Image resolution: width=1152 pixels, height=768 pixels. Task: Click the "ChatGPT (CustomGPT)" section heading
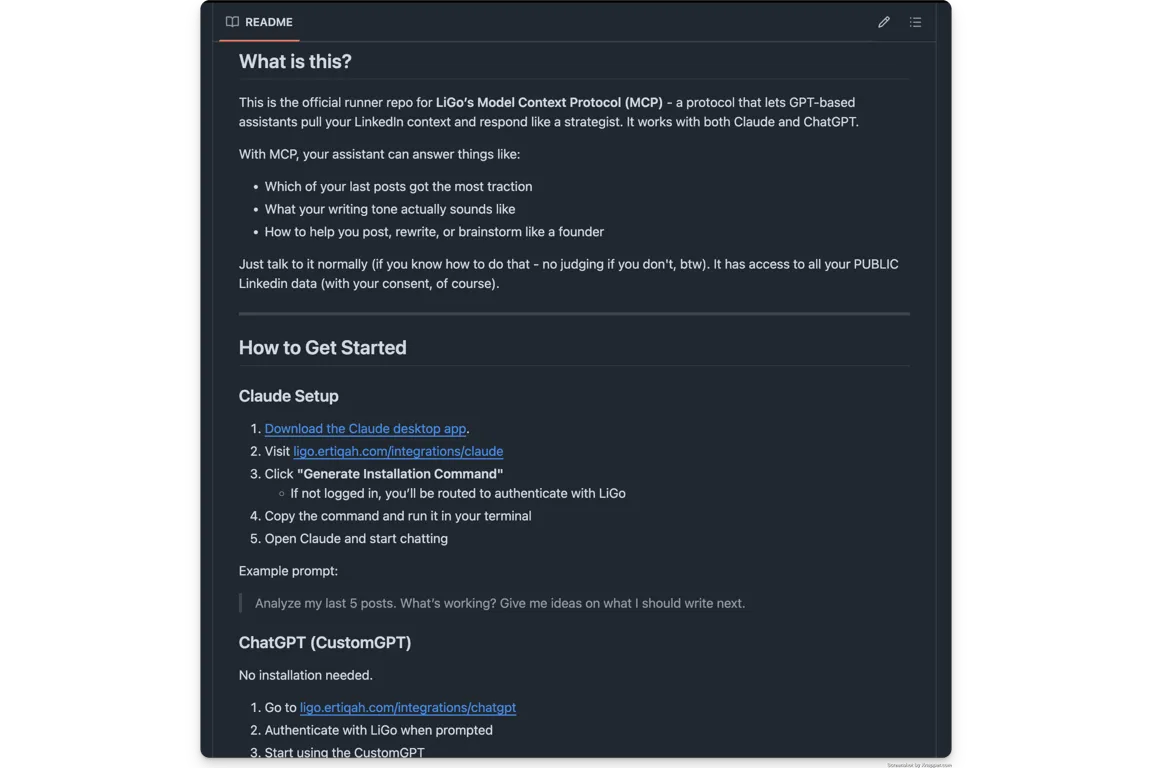[325, 642]
